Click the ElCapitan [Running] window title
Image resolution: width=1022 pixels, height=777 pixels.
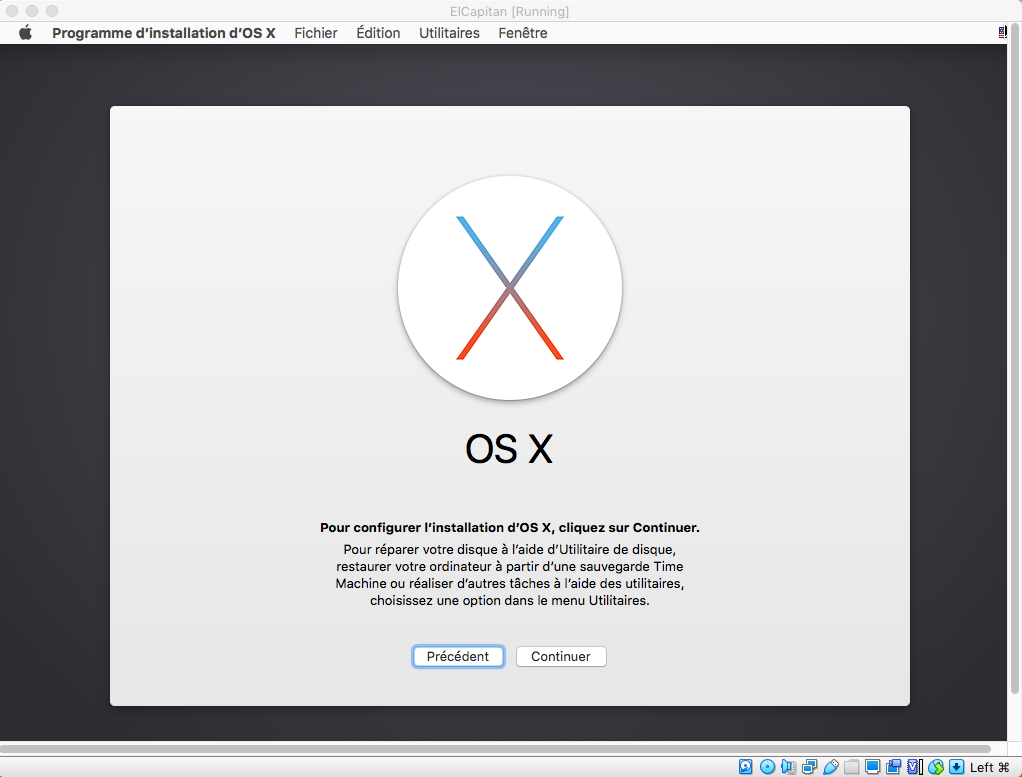(x=509, y=12)
